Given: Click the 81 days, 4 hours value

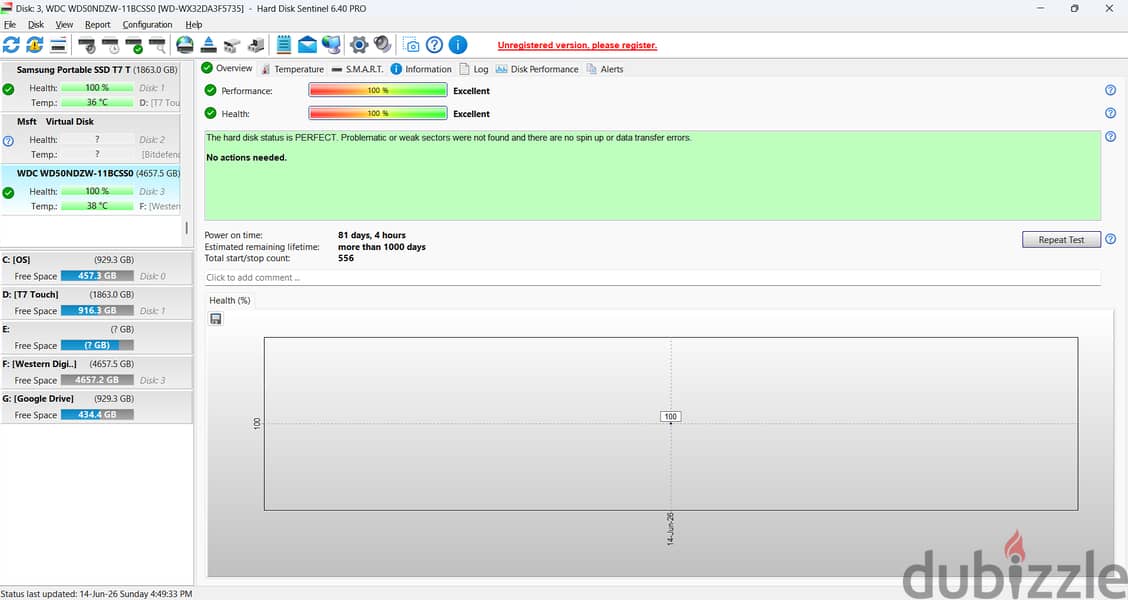Looking at the screenshot, I should pyautogui.click(x=372, y=235).
